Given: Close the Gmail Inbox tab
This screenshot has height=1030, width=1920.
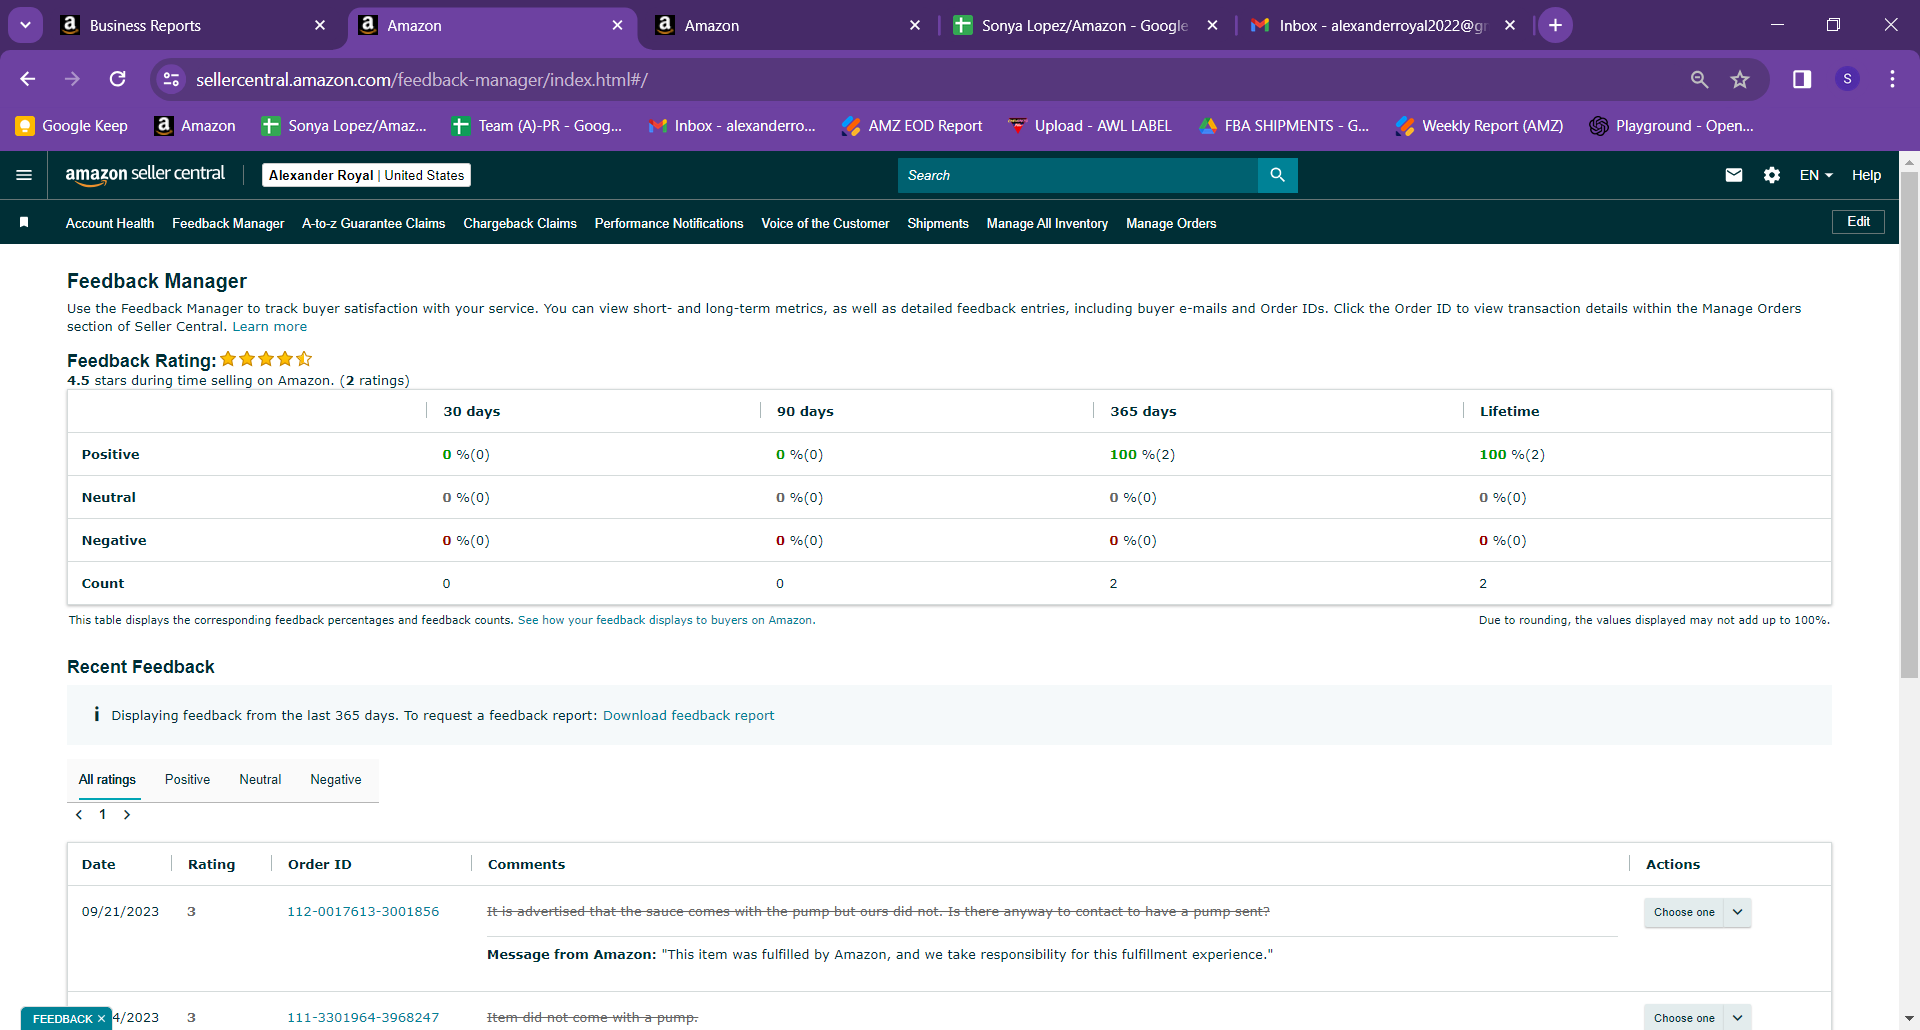Looking at the screenshot, I should coord(1510,25).
